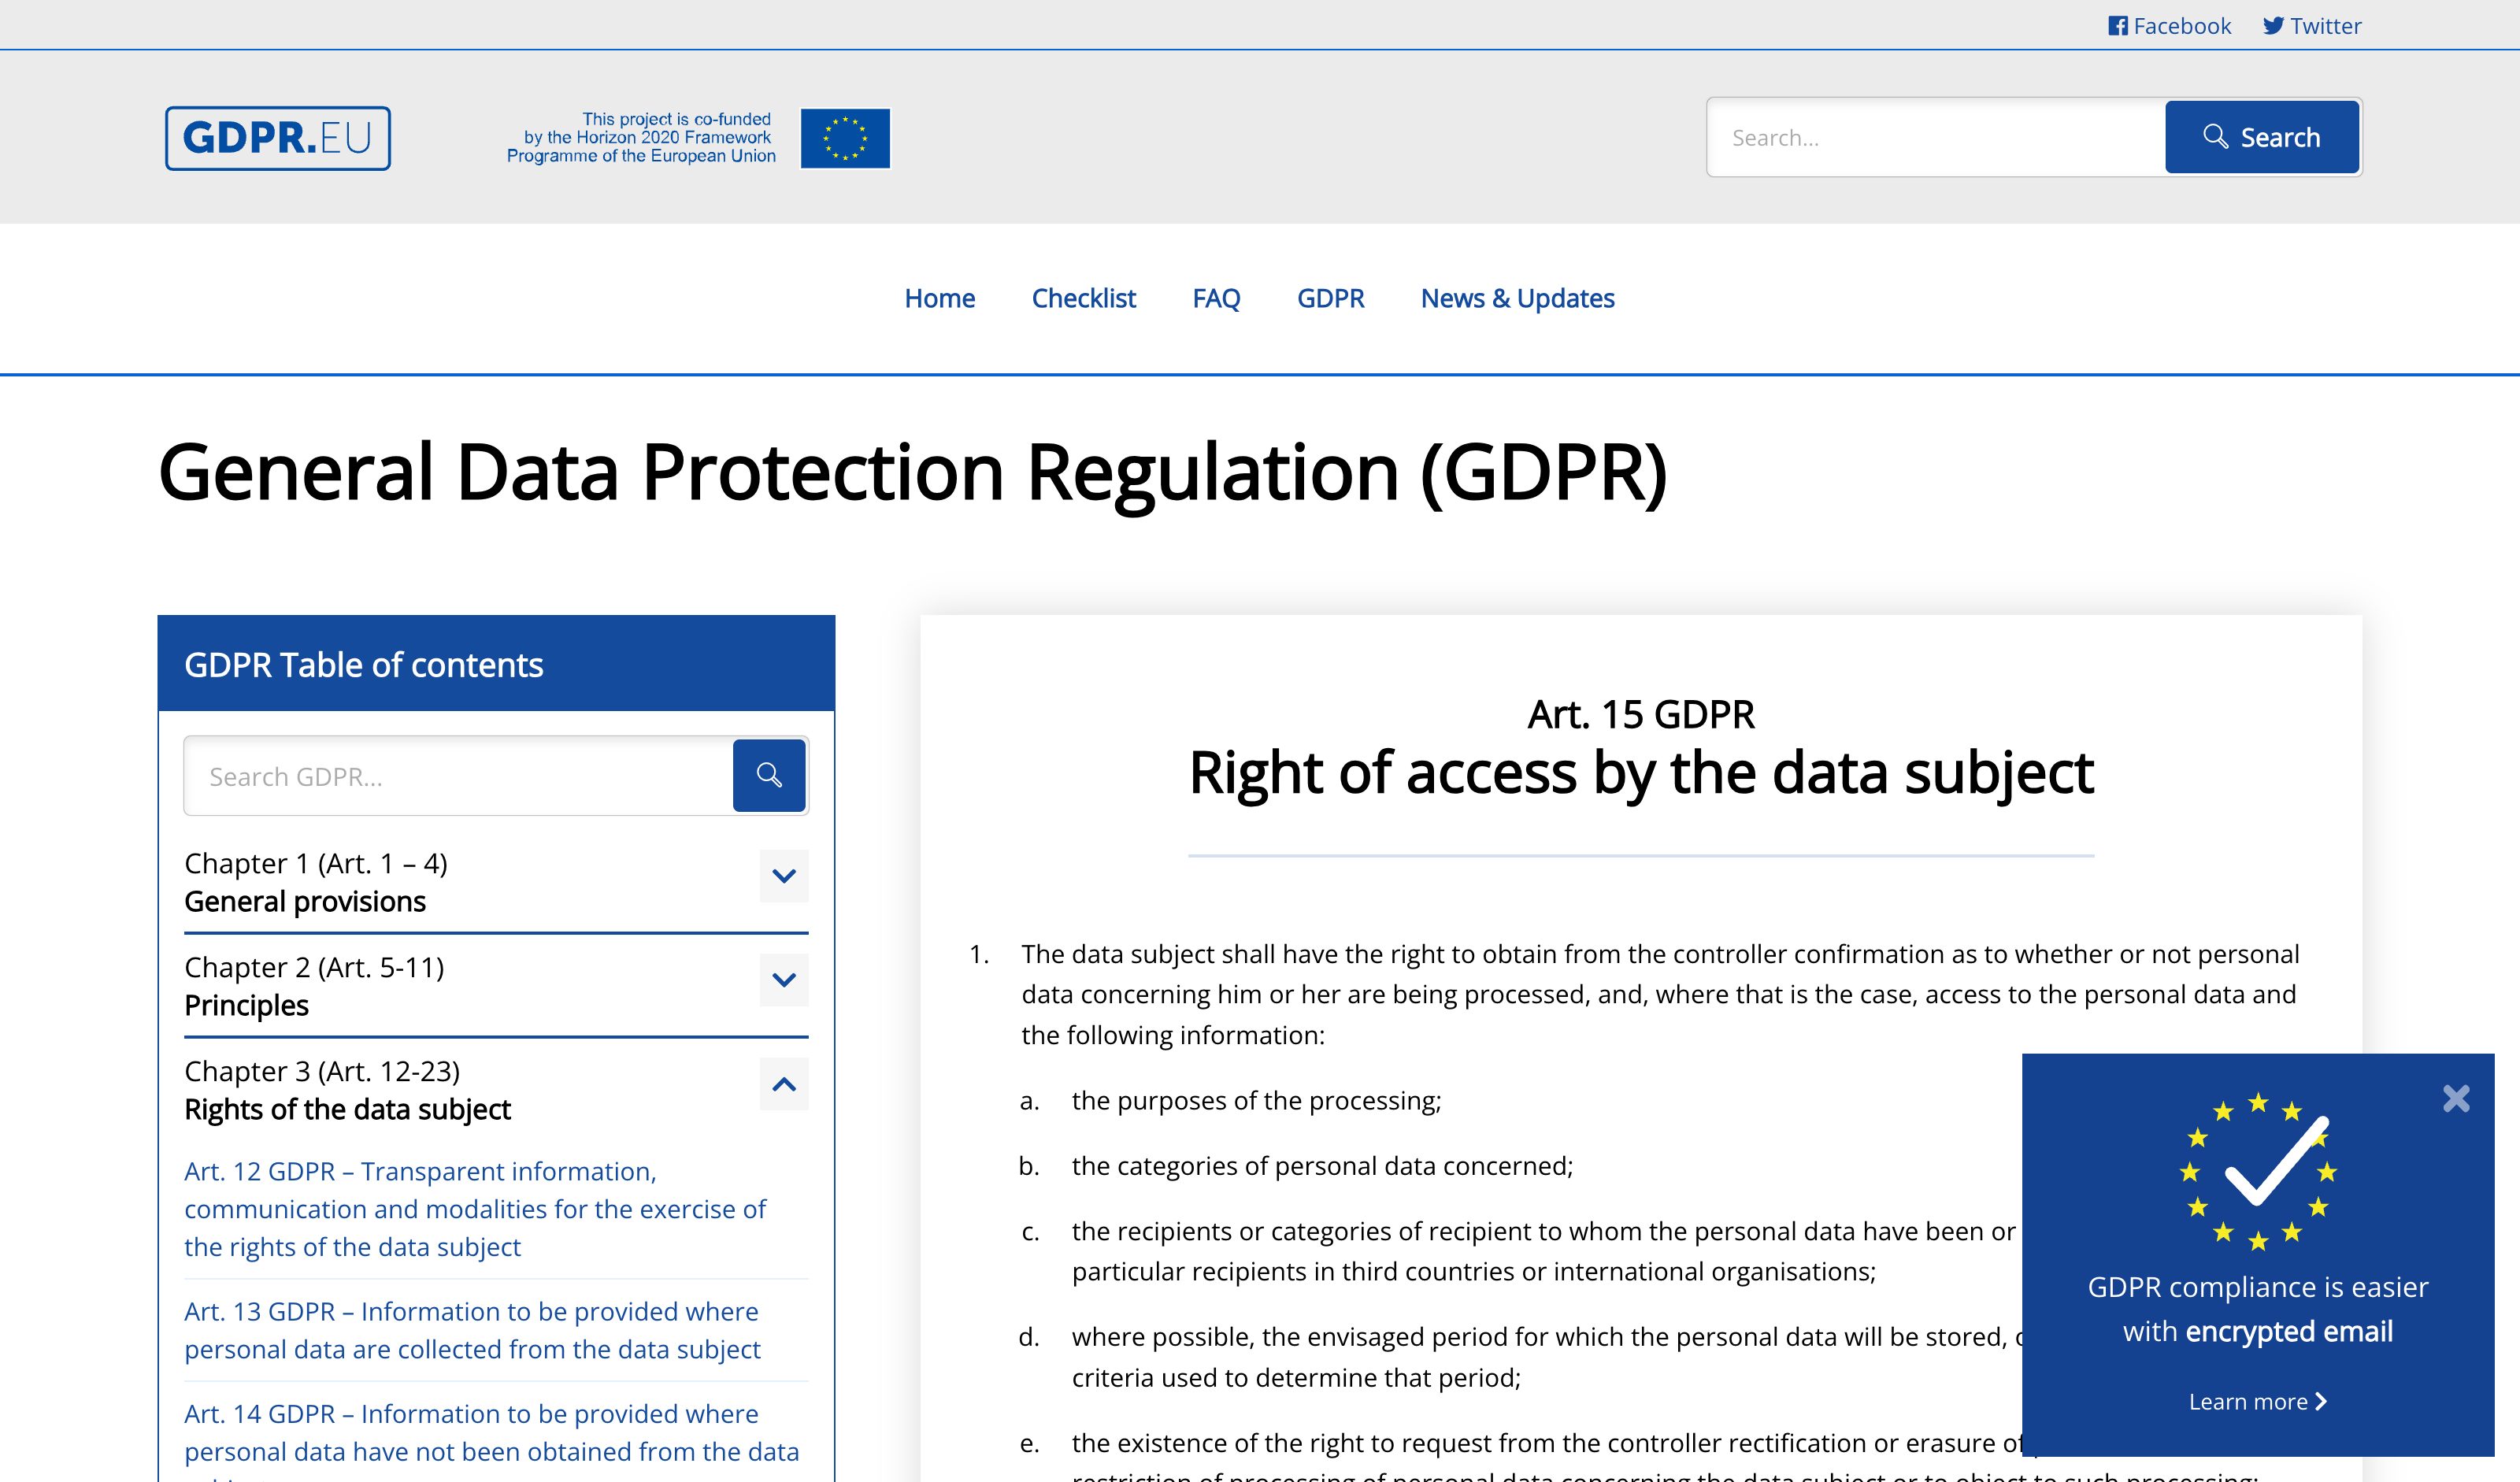Image resolution: width=2520 pixels, height=1482 pixels.
Task: Close the encrypted email popup
Action: coord(2456,1098)
